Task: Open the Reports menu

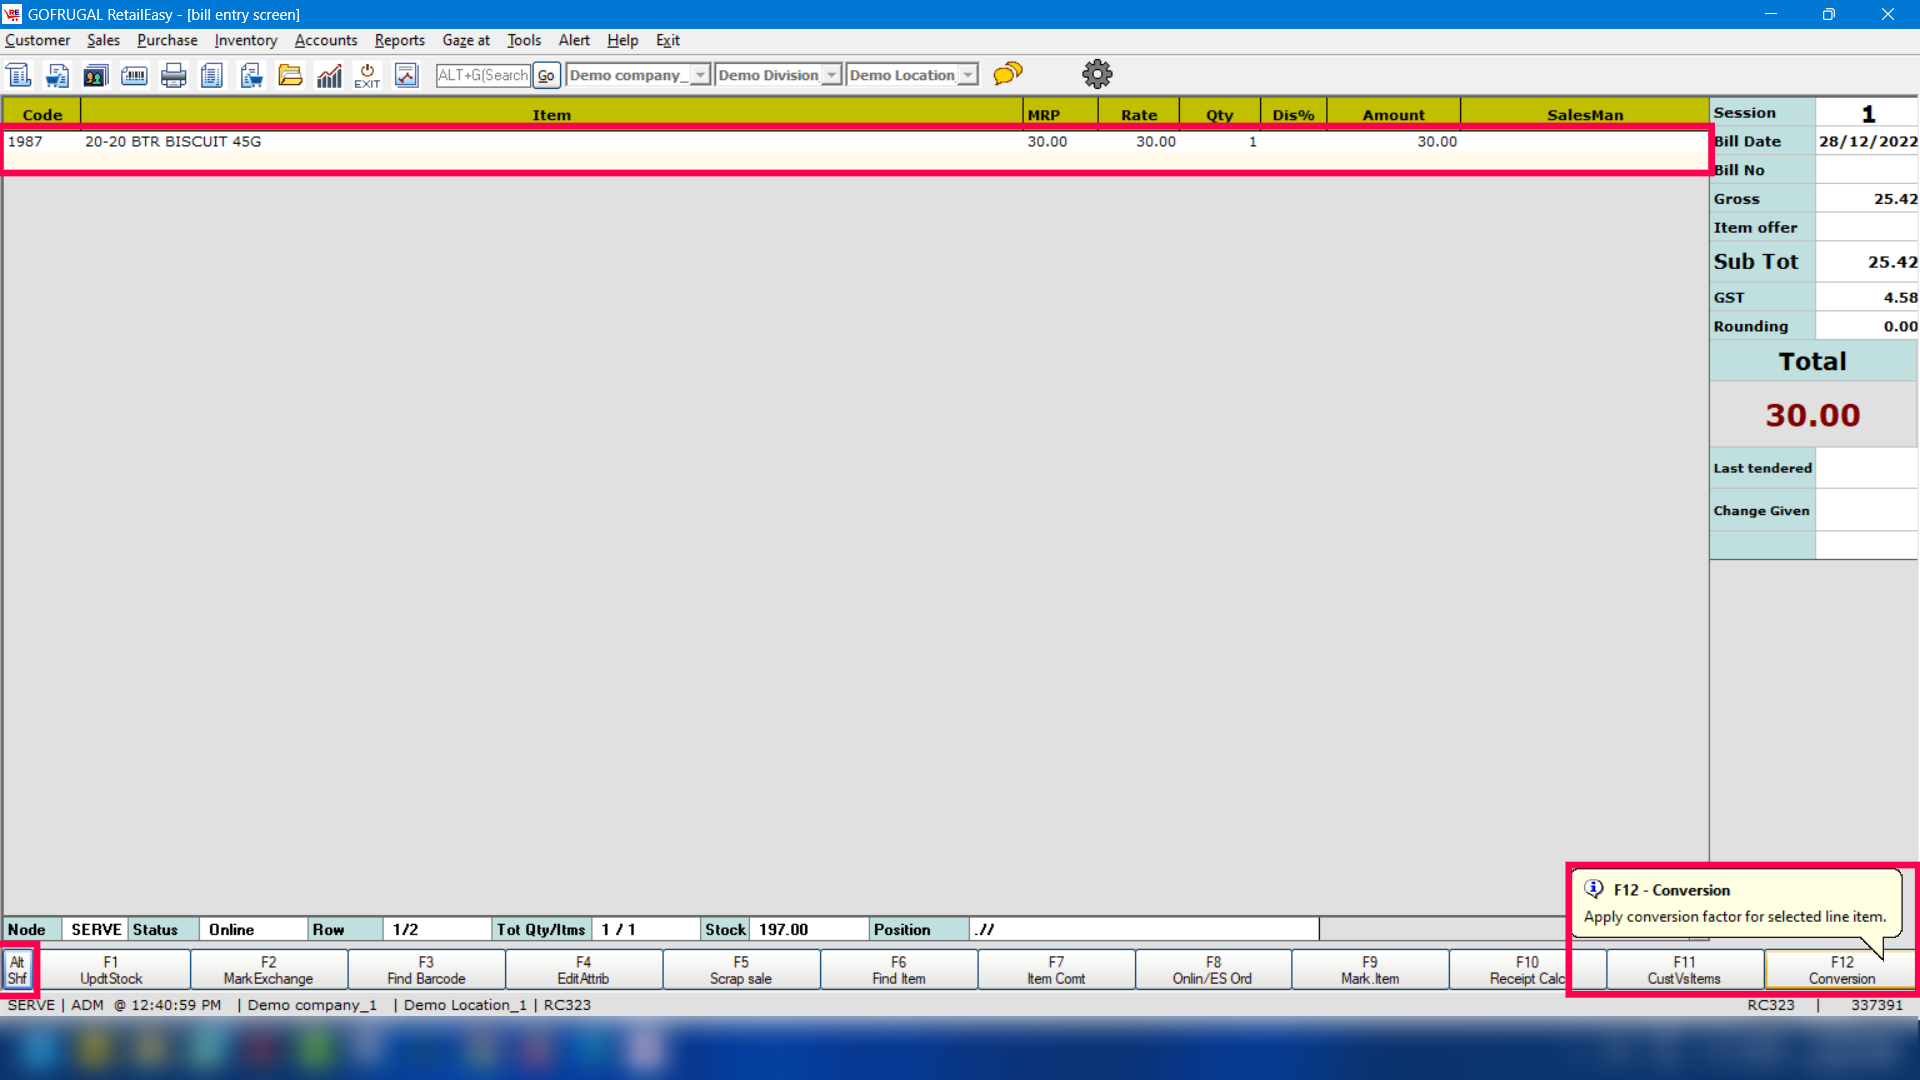Action: (399, 40)
